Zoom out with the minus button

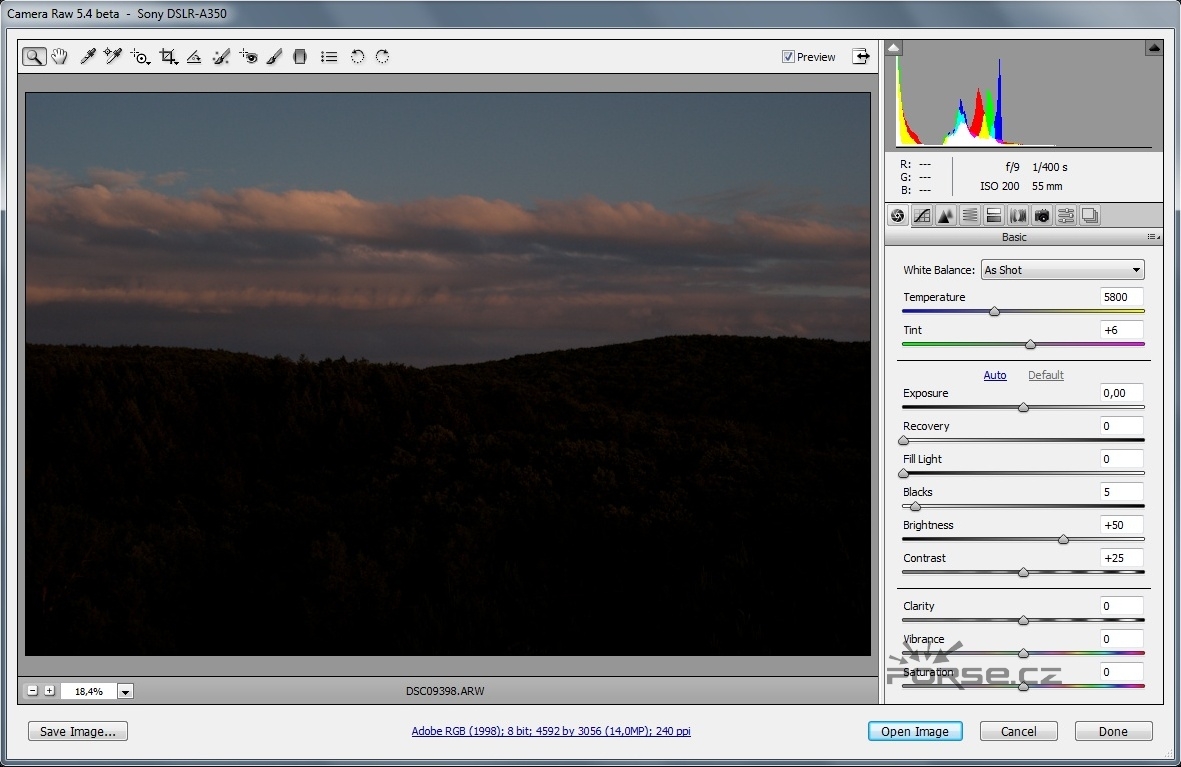pos(32,690)
